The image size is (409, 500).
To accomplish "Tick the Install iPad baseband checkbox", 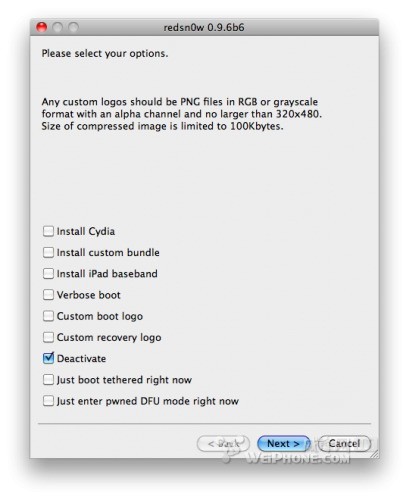I will coord(48,274).
